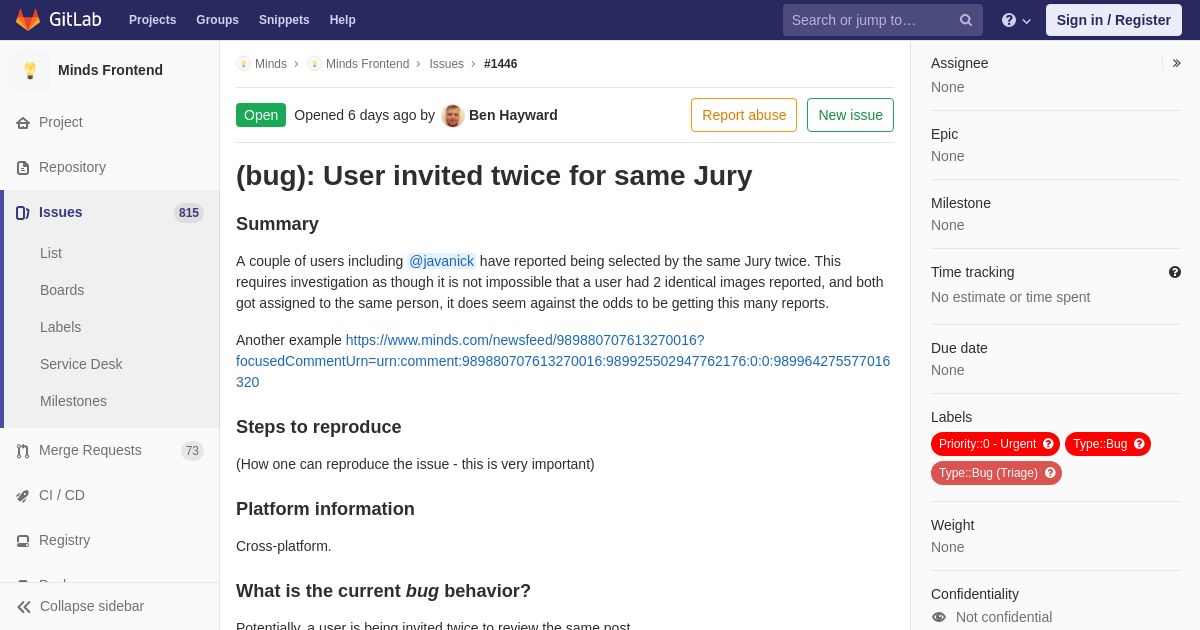Image resolution: width=1200 pixels, height=630 pixels.
Task: Open the Groups menu
Action: pos(217,20)
